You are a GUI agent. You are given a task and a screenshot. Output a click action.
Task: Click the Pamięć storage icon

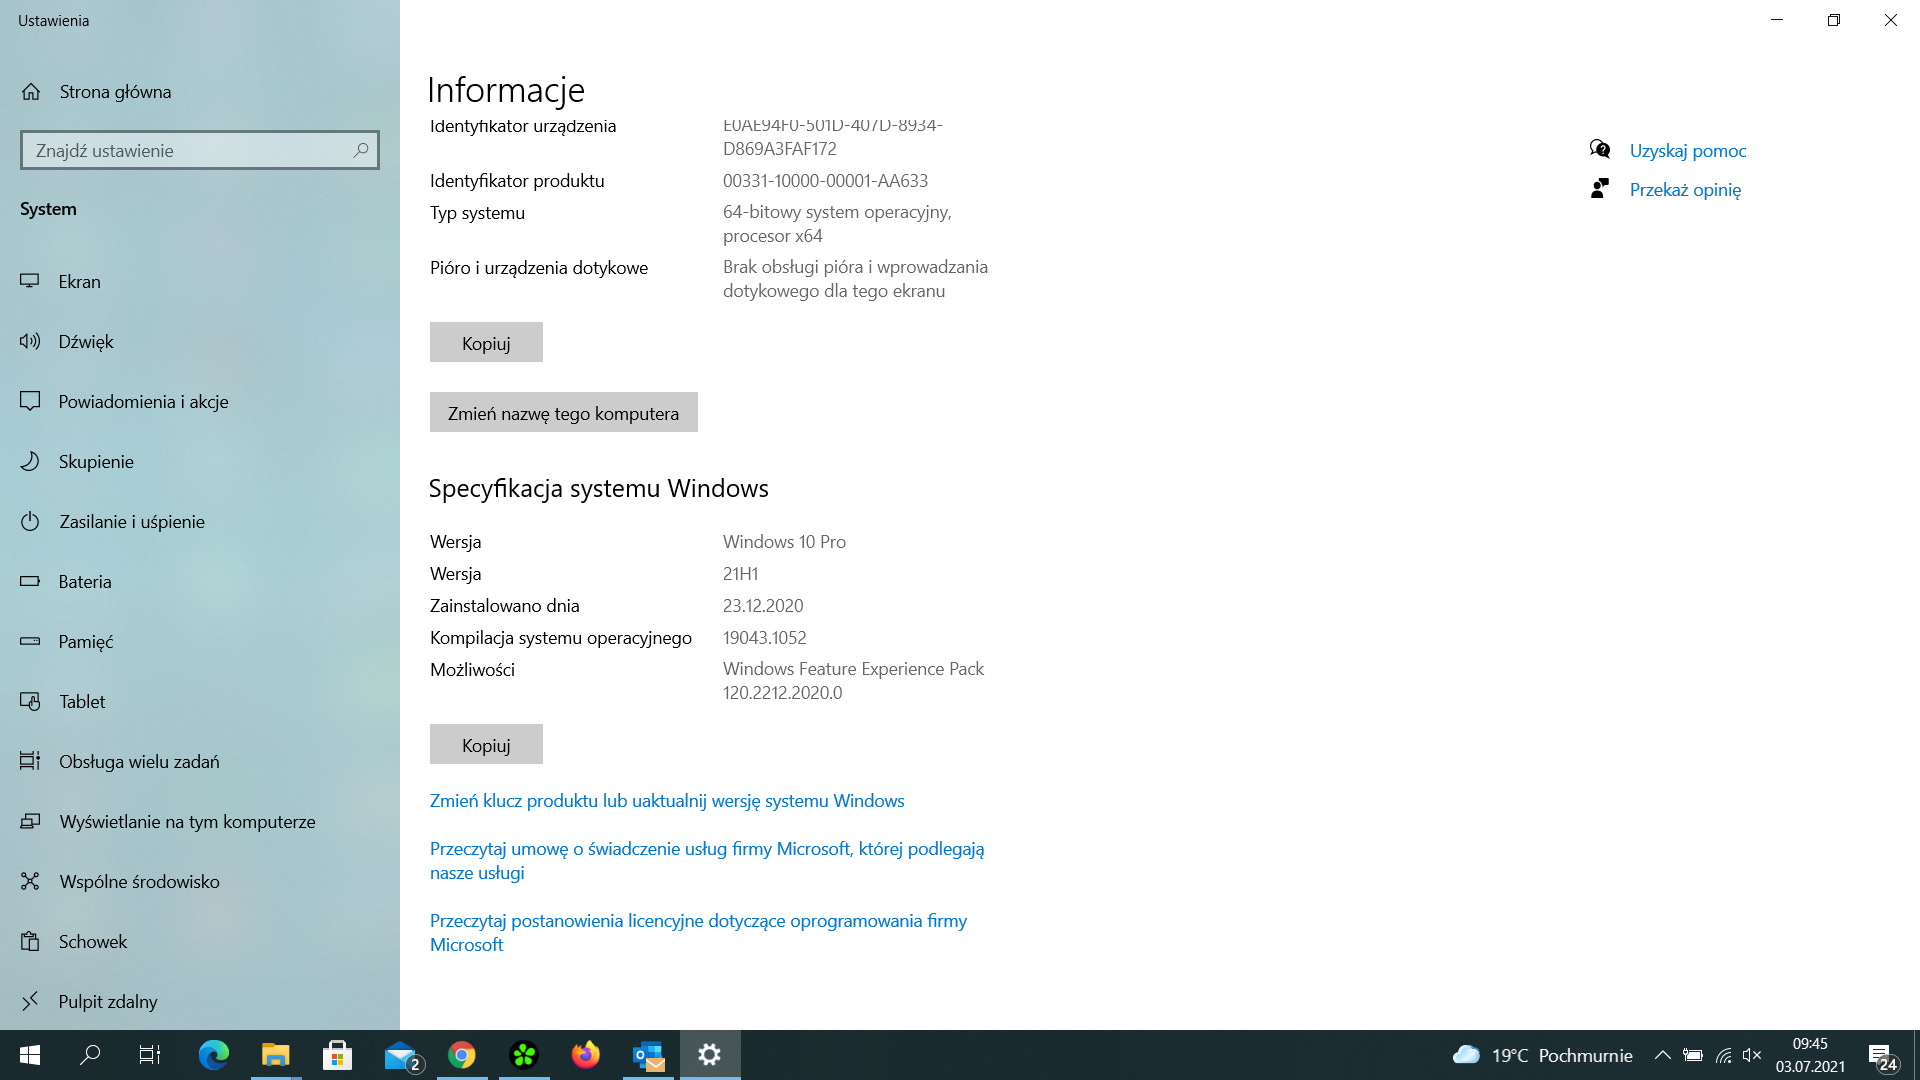(30, 641)
